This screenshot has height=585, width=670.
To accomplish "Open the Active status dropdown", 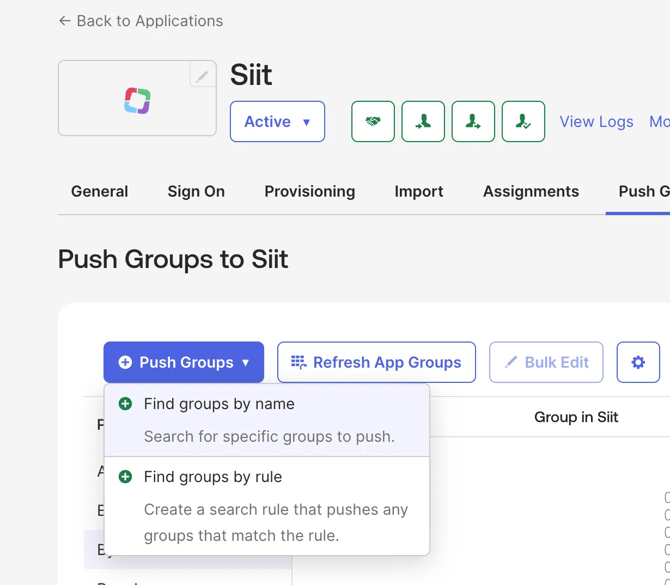I will (277, 122).
